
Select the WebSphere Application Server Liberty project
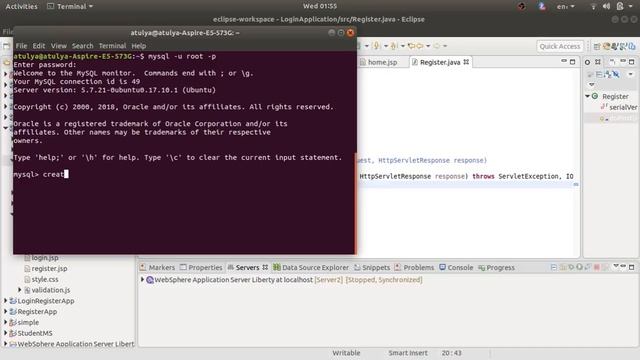pos(72,344)
